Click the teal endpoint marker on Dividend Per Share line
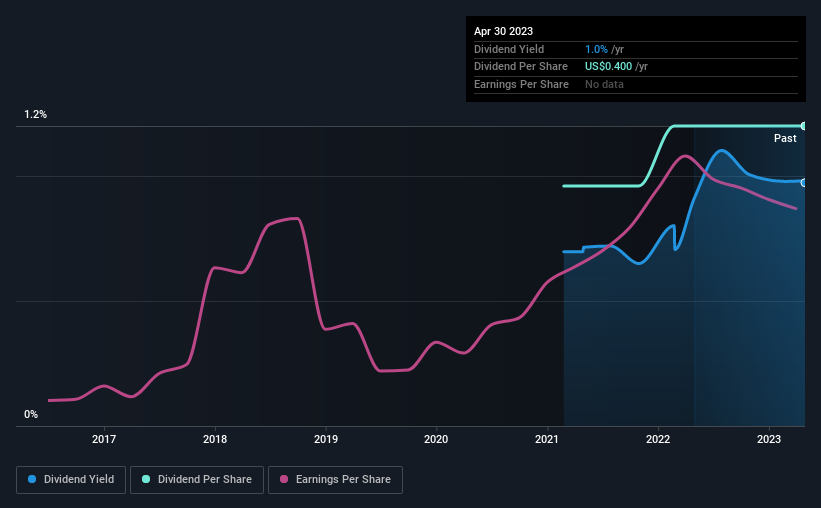Screen dimensions: 821x508 point(804,126)
